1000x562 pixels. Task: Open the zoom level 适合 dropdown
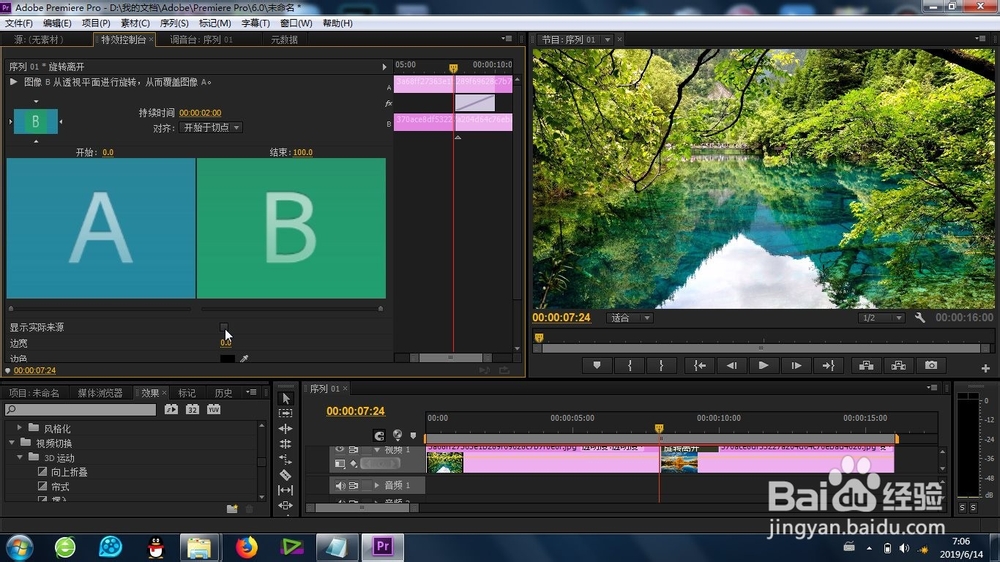630,318
